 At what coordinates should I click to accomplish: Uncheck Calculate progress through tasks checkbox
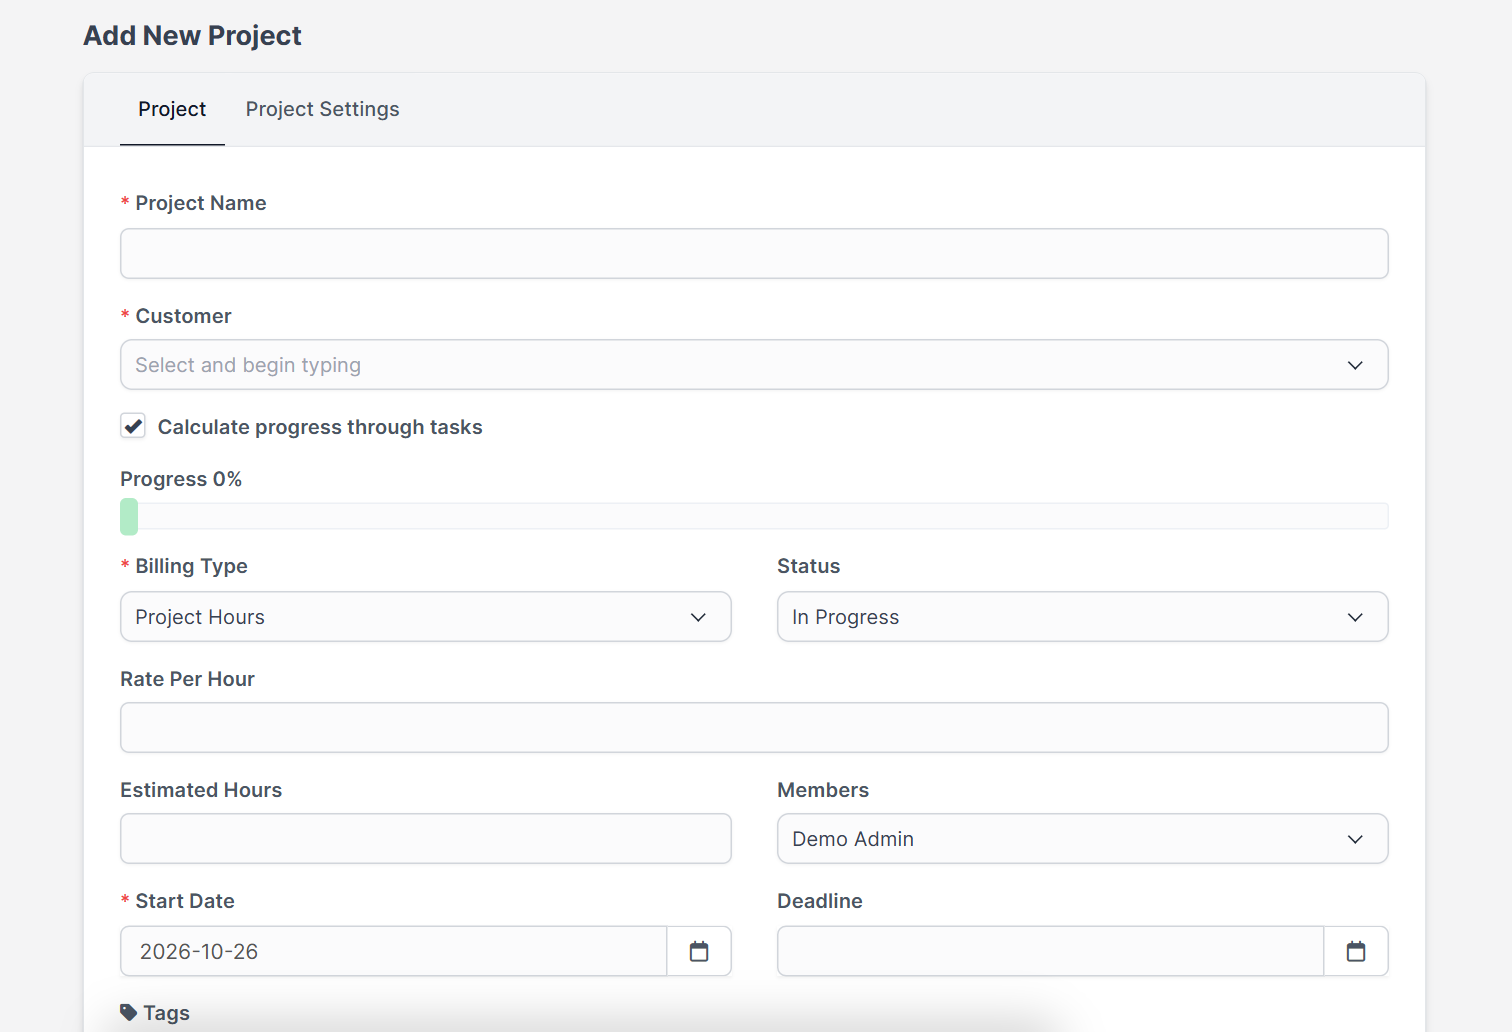[x=133, y=426]
